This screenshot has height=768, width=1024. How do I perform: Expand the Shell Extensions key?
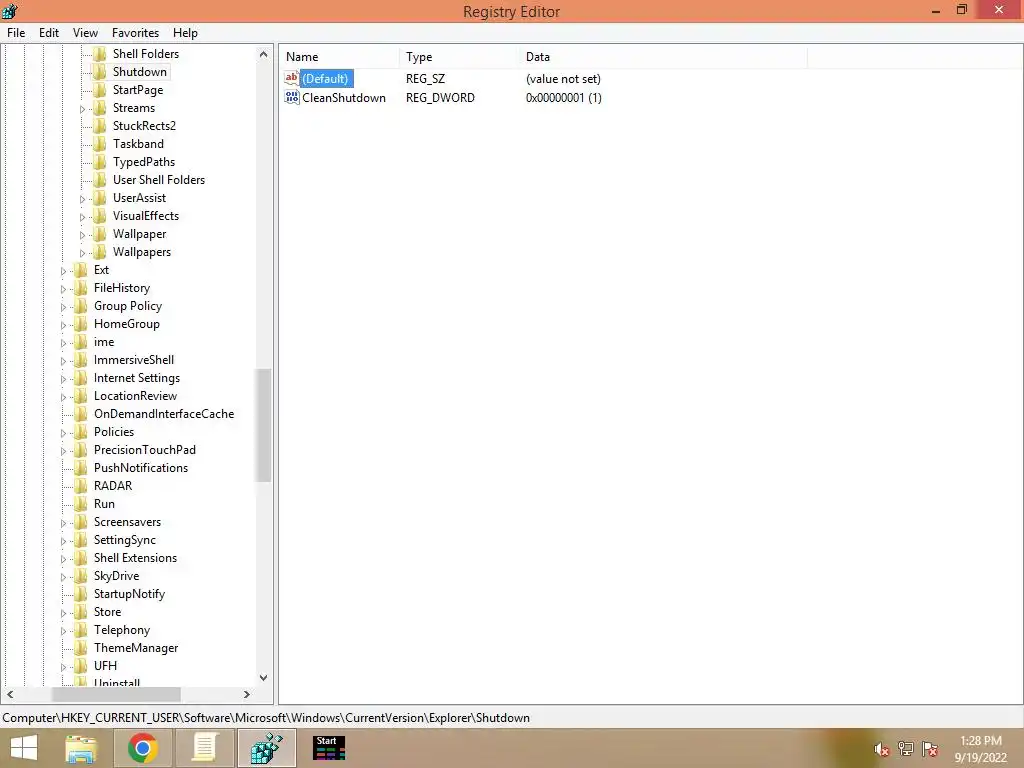[x=63, y=558]
